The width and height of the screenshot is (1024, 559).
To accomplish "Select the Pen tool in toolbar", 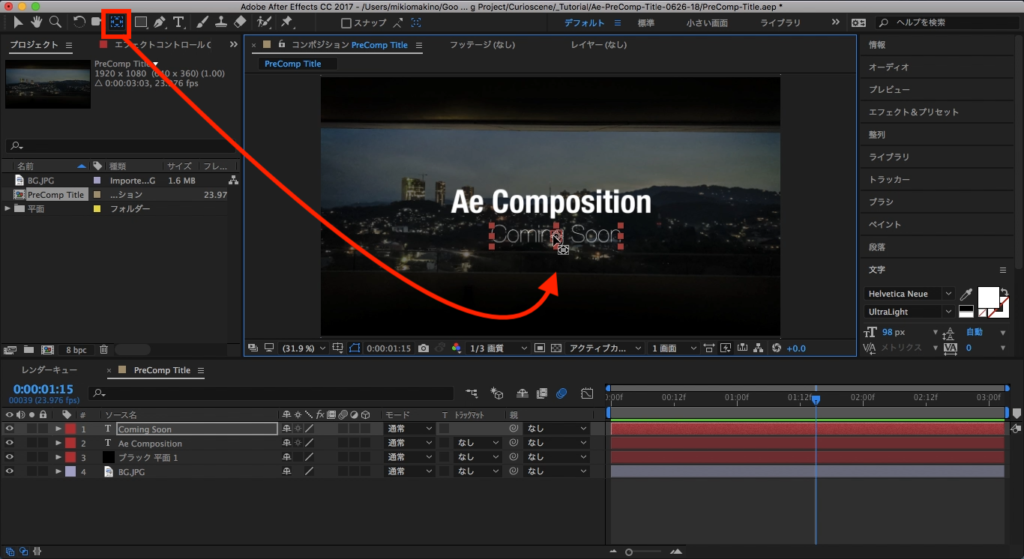I will [160, 21].
